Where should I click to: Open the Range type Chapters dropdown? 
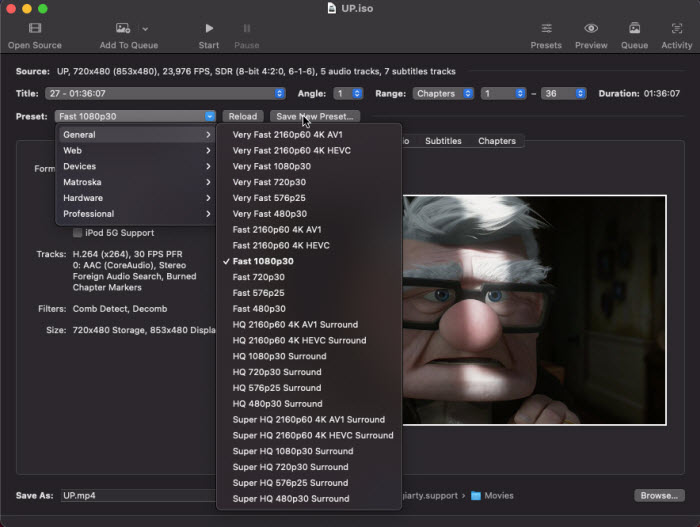coord(443,93)
